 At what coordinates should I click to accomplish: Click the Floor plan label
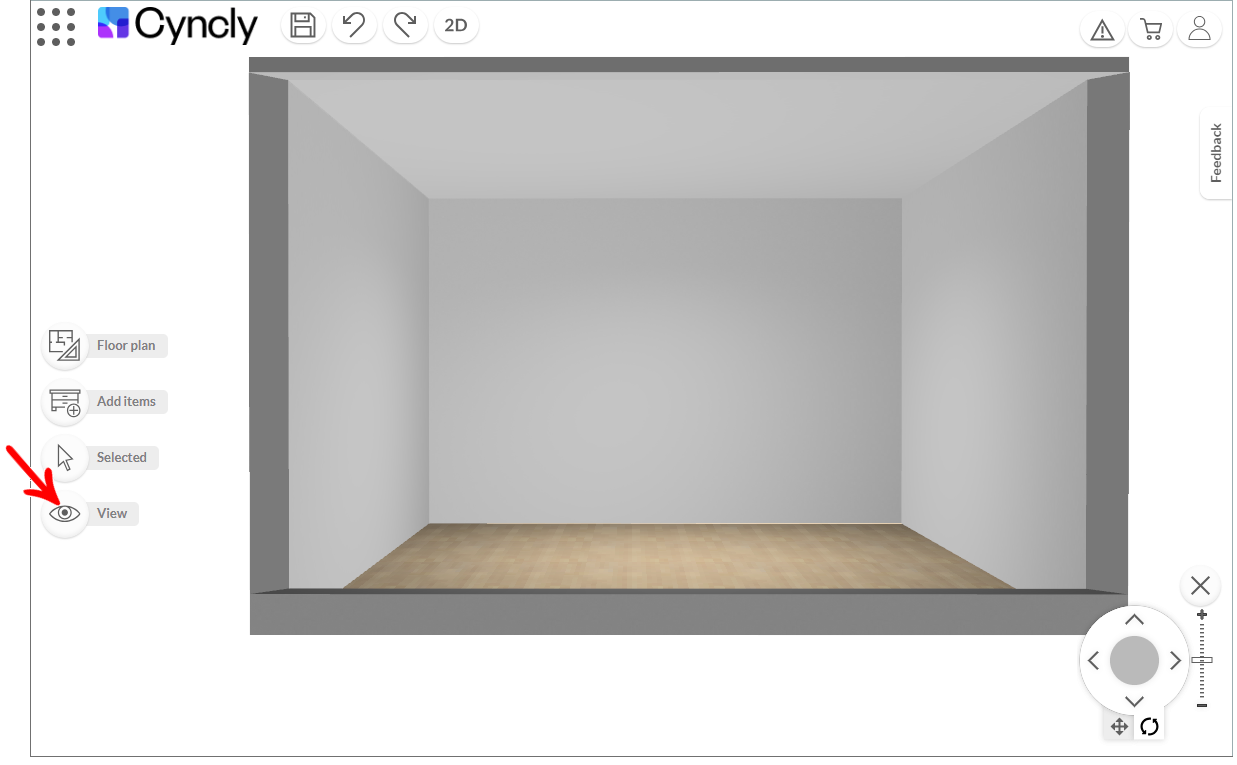click(x=126, y=346)
